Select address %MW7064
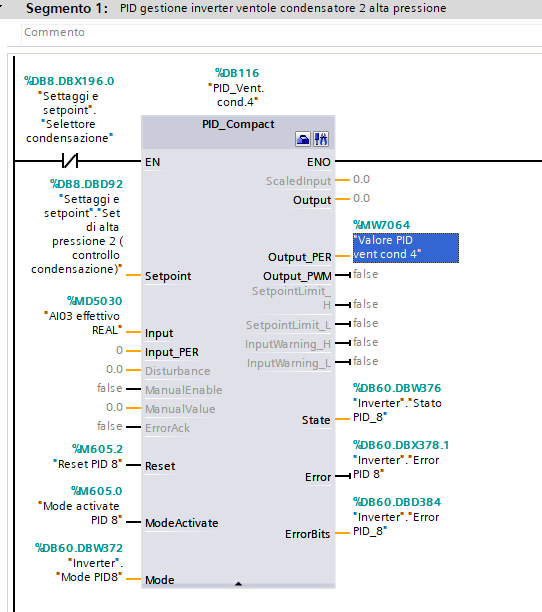The width and height of the screenshot is (542, 612). point(382,225)
